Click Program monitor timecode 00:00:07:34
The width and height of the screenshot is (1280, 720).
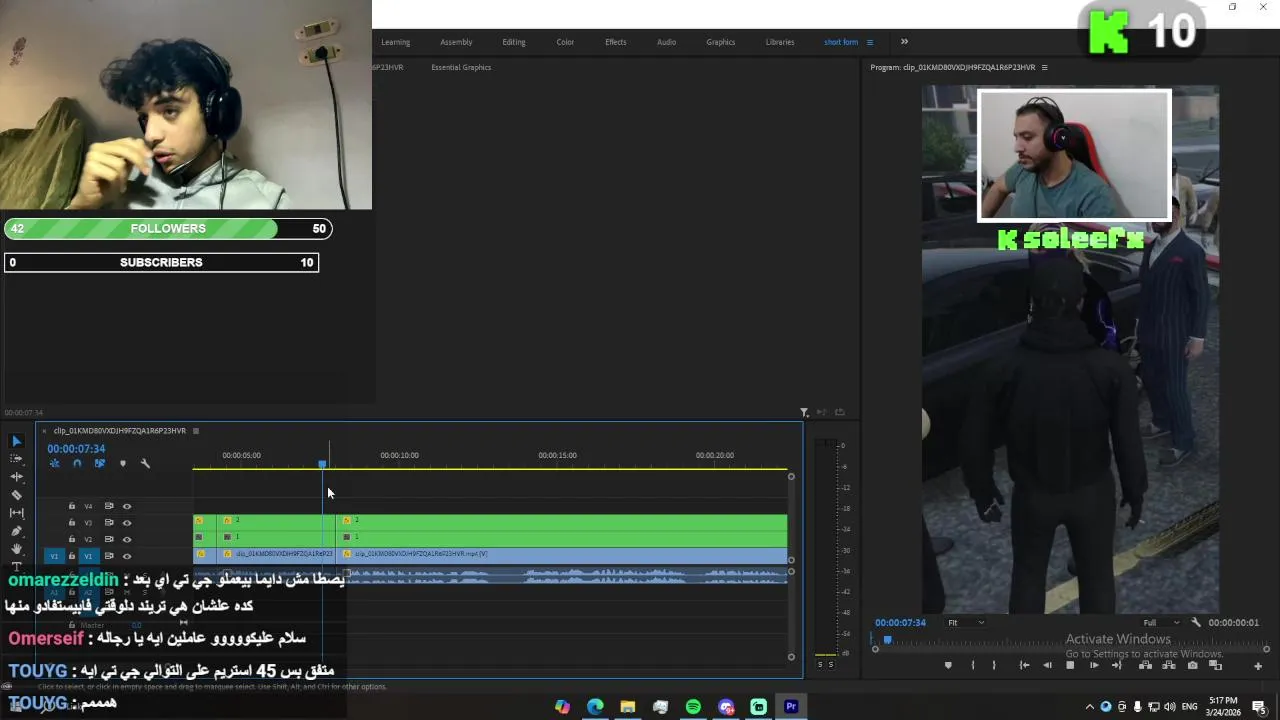tap(900, 622)
